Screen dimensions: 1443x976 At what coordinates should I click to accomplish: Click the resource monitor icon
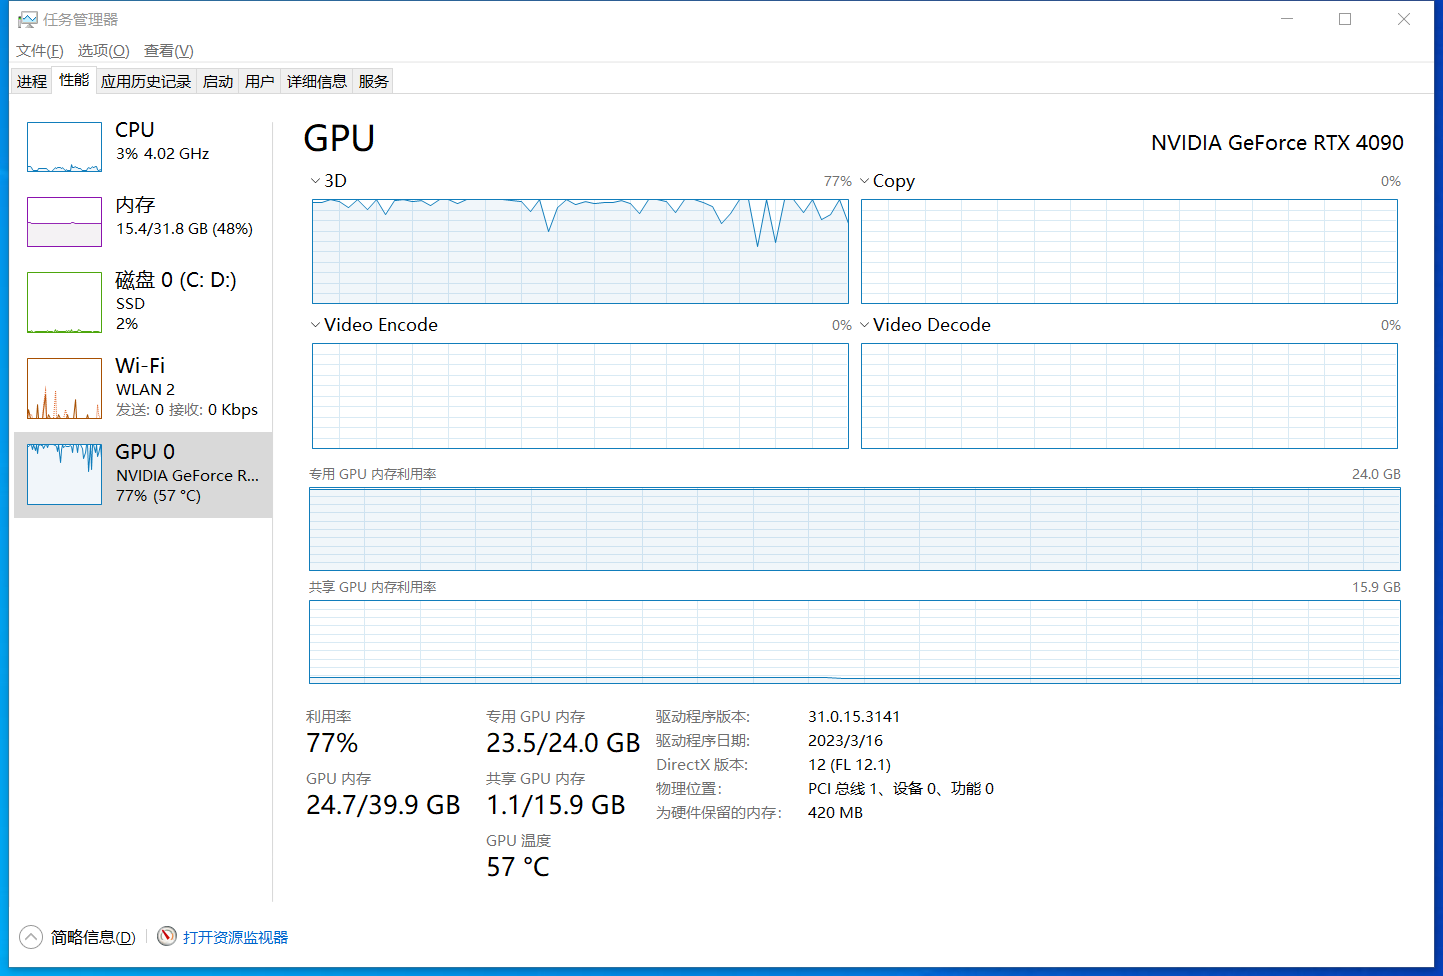click(167, 937)
